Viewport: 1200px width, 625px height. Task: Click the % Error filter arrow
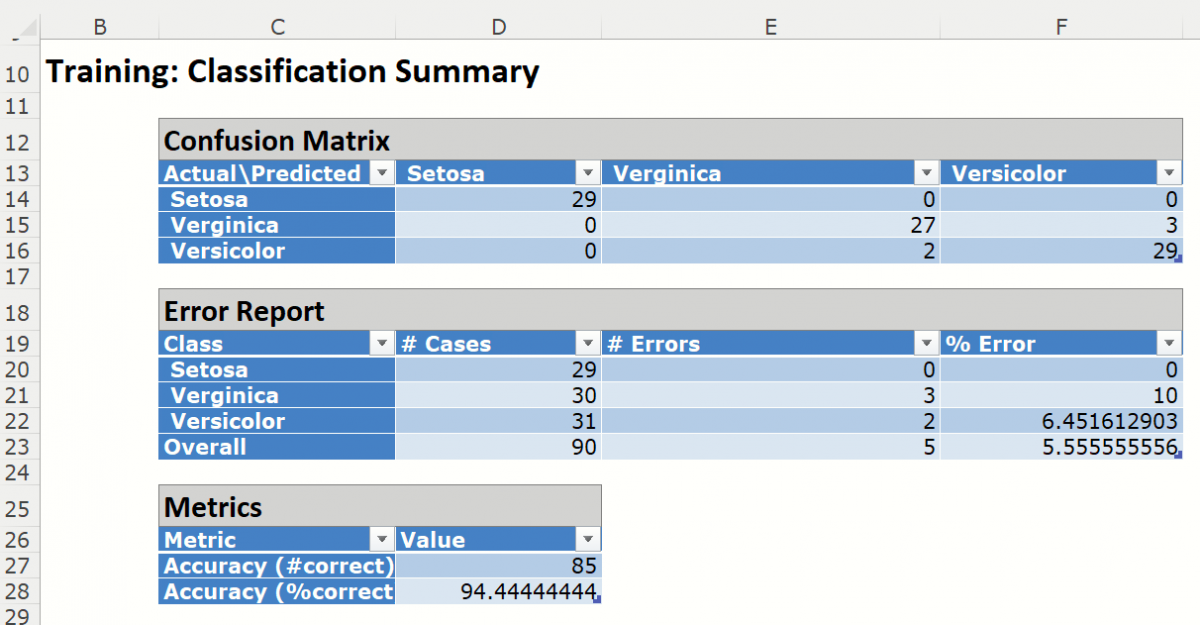(1168, 344)
